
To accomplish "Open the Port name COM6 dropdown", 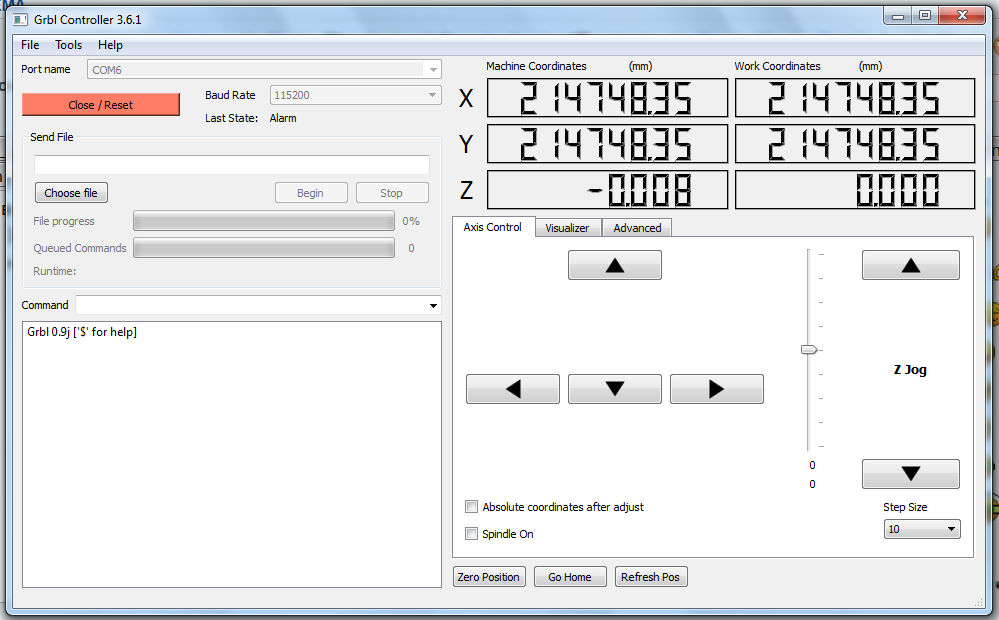I will 264,69.
